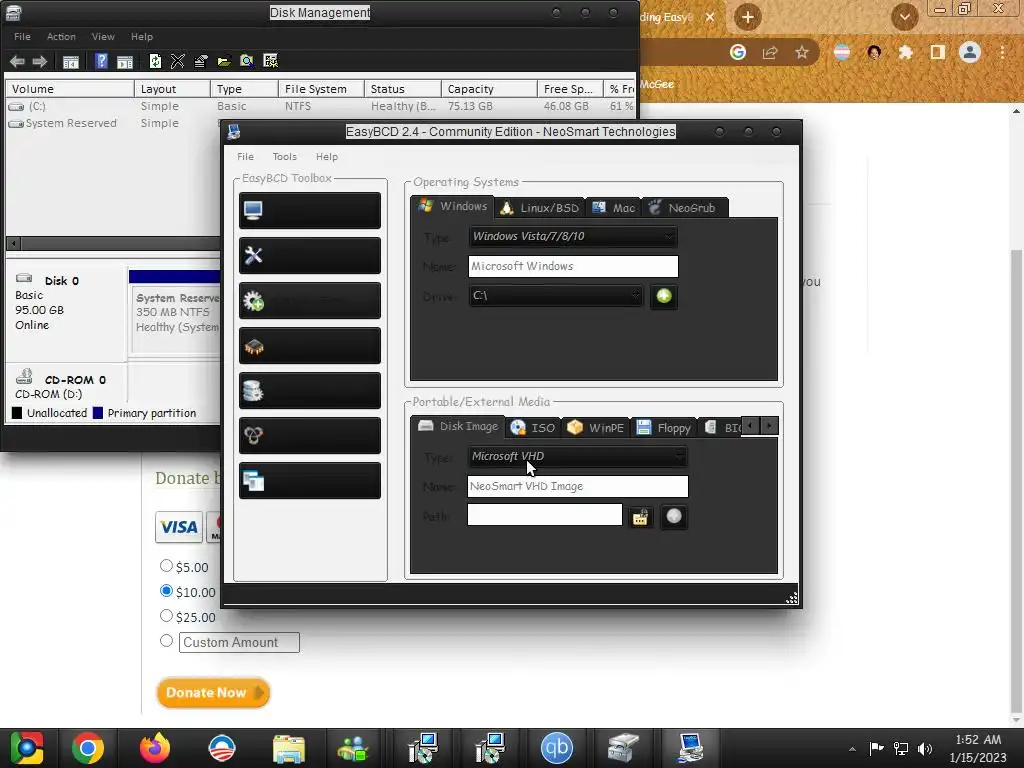Click the Volume column header
The width and height of the screenshot is (1024, 768).
pos(70,89)
